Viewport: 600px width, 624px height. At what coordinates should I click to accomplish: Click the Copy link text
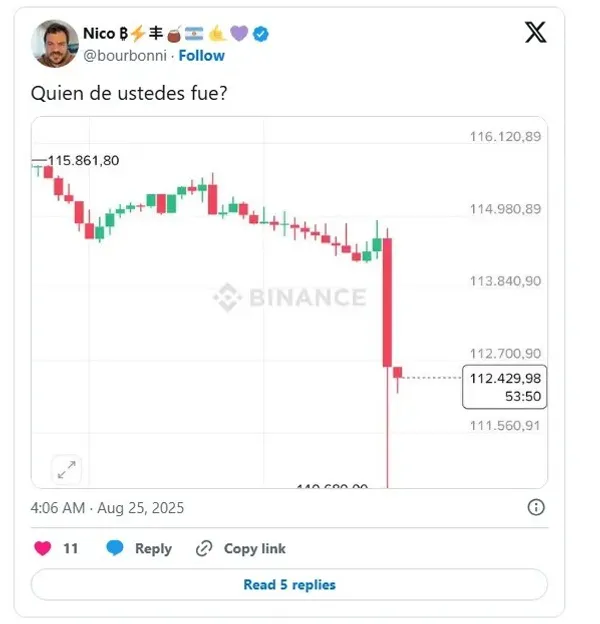(x=255, y=548)
